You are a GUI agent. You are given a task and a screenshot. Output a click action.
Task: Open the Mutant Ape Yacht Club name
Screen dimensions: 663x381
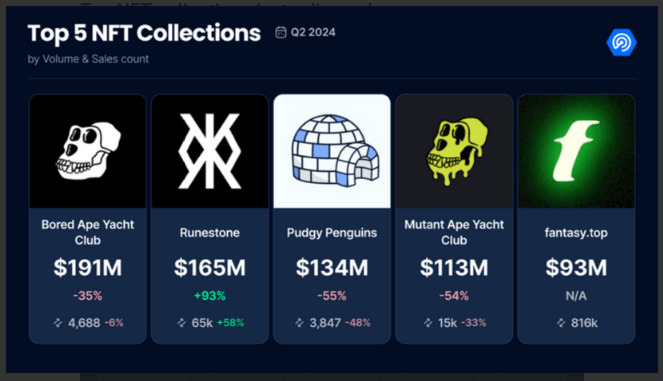(454, 232)
